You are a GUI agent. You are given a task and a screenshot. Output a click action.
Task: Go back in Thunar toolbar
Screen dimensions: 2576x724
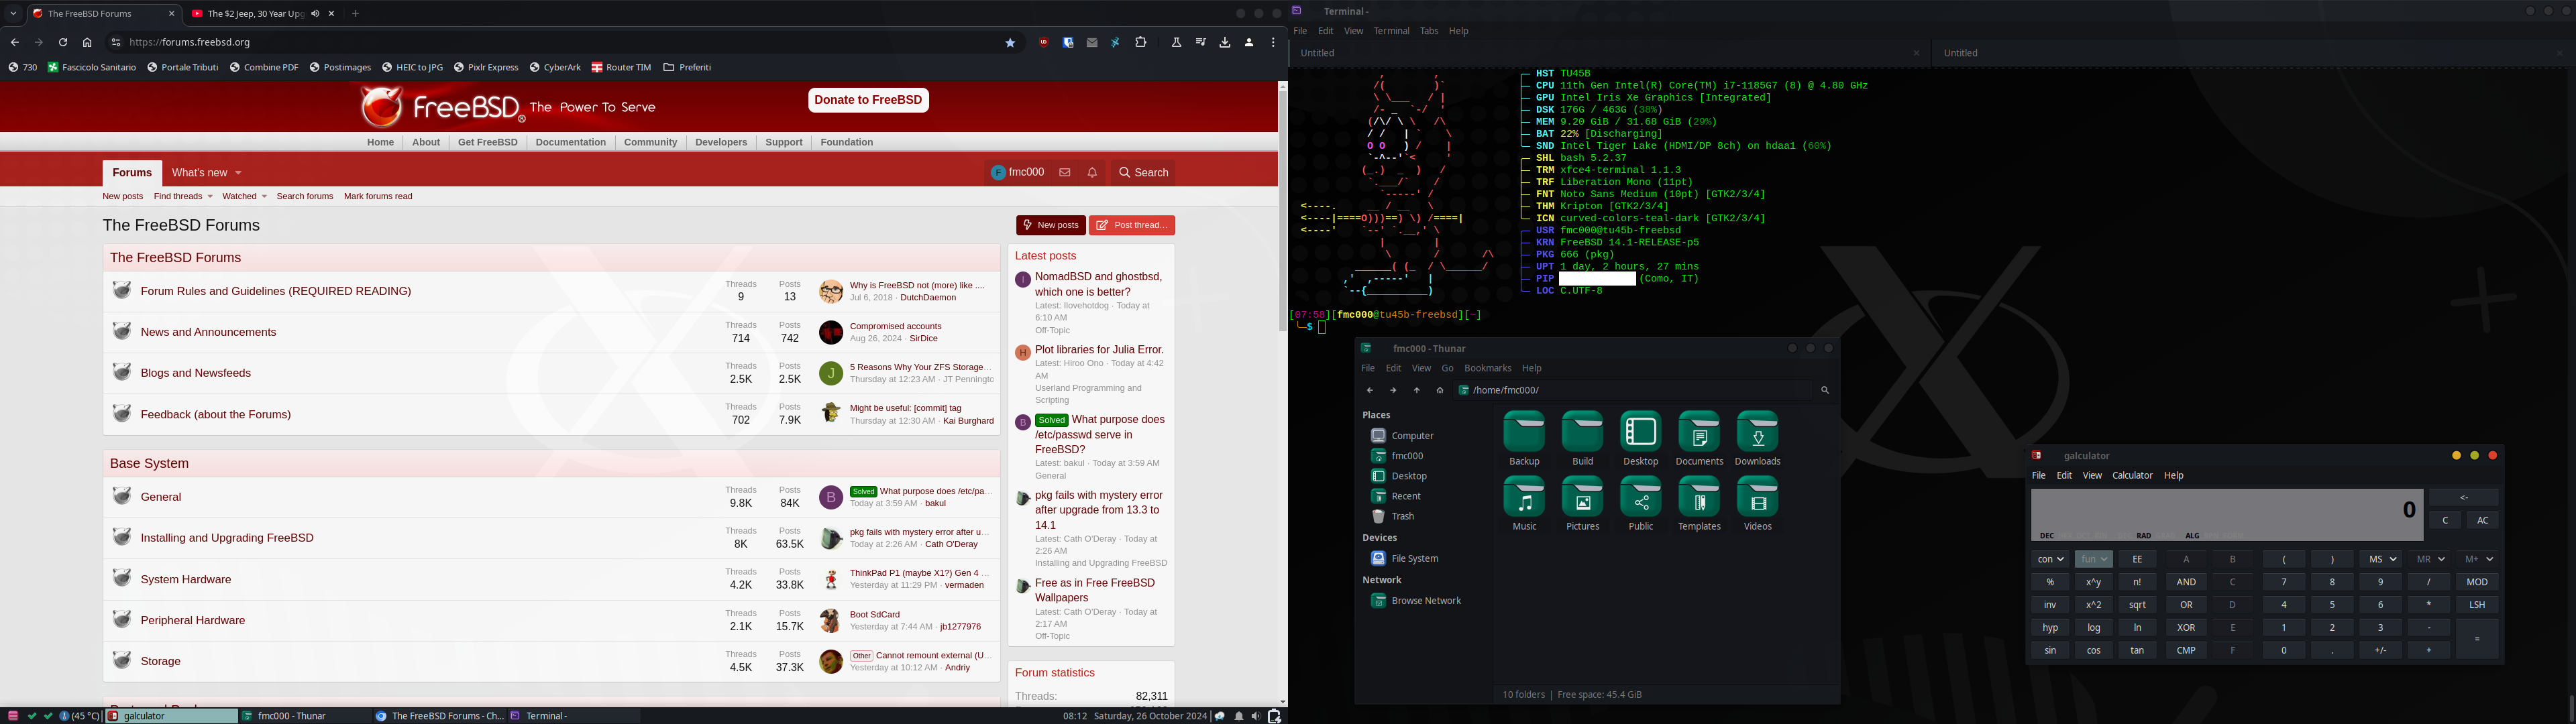pos(1369,390)
